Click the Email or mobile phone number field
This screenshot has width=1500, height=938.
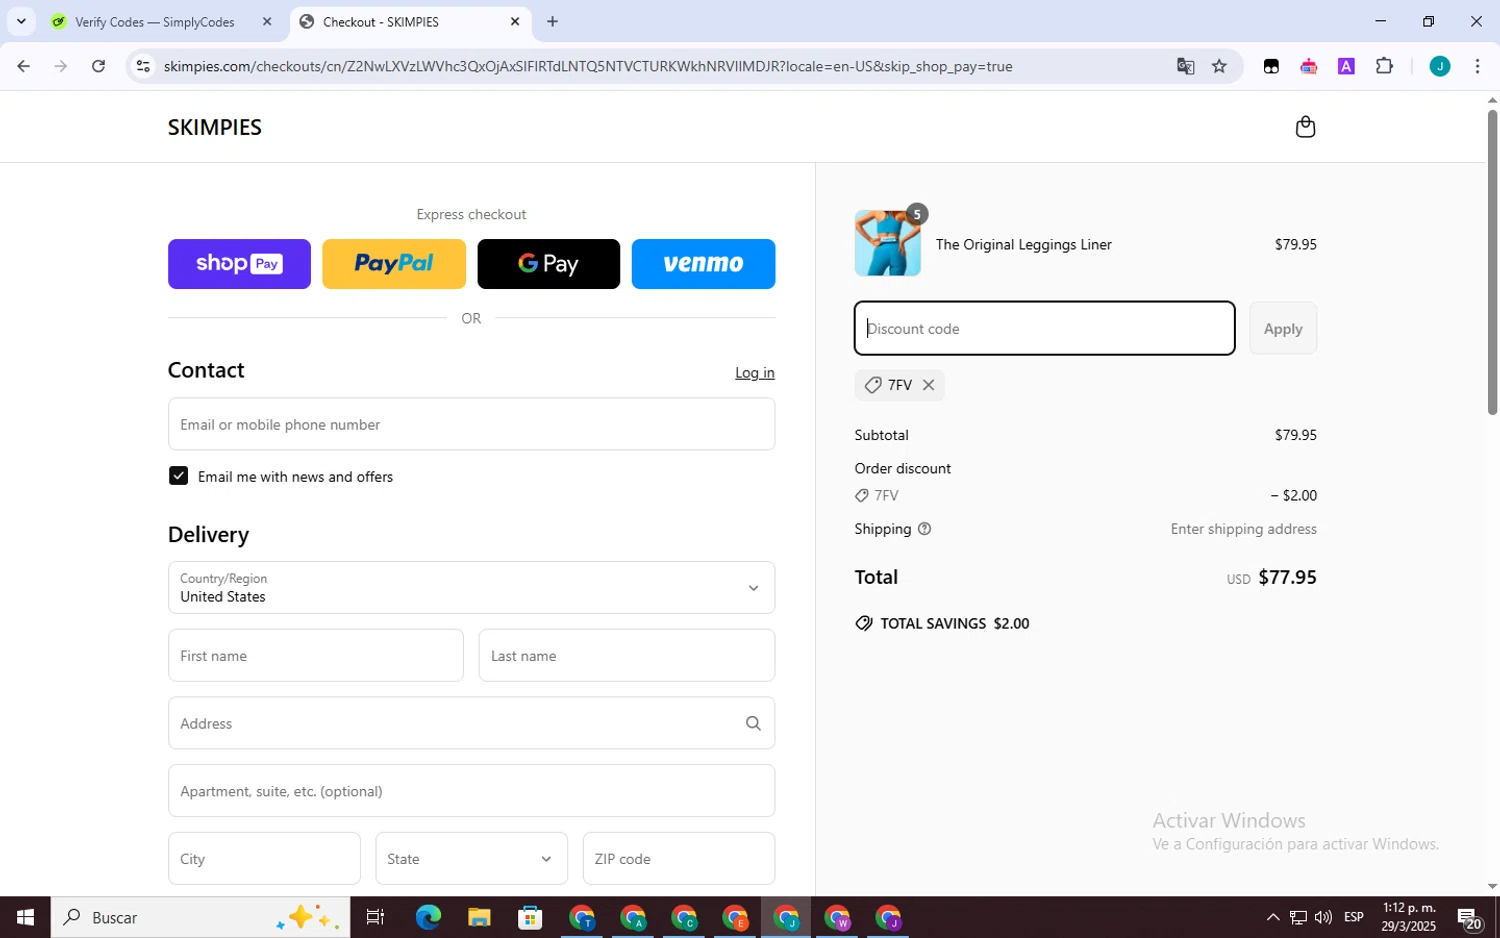point(471,424)
